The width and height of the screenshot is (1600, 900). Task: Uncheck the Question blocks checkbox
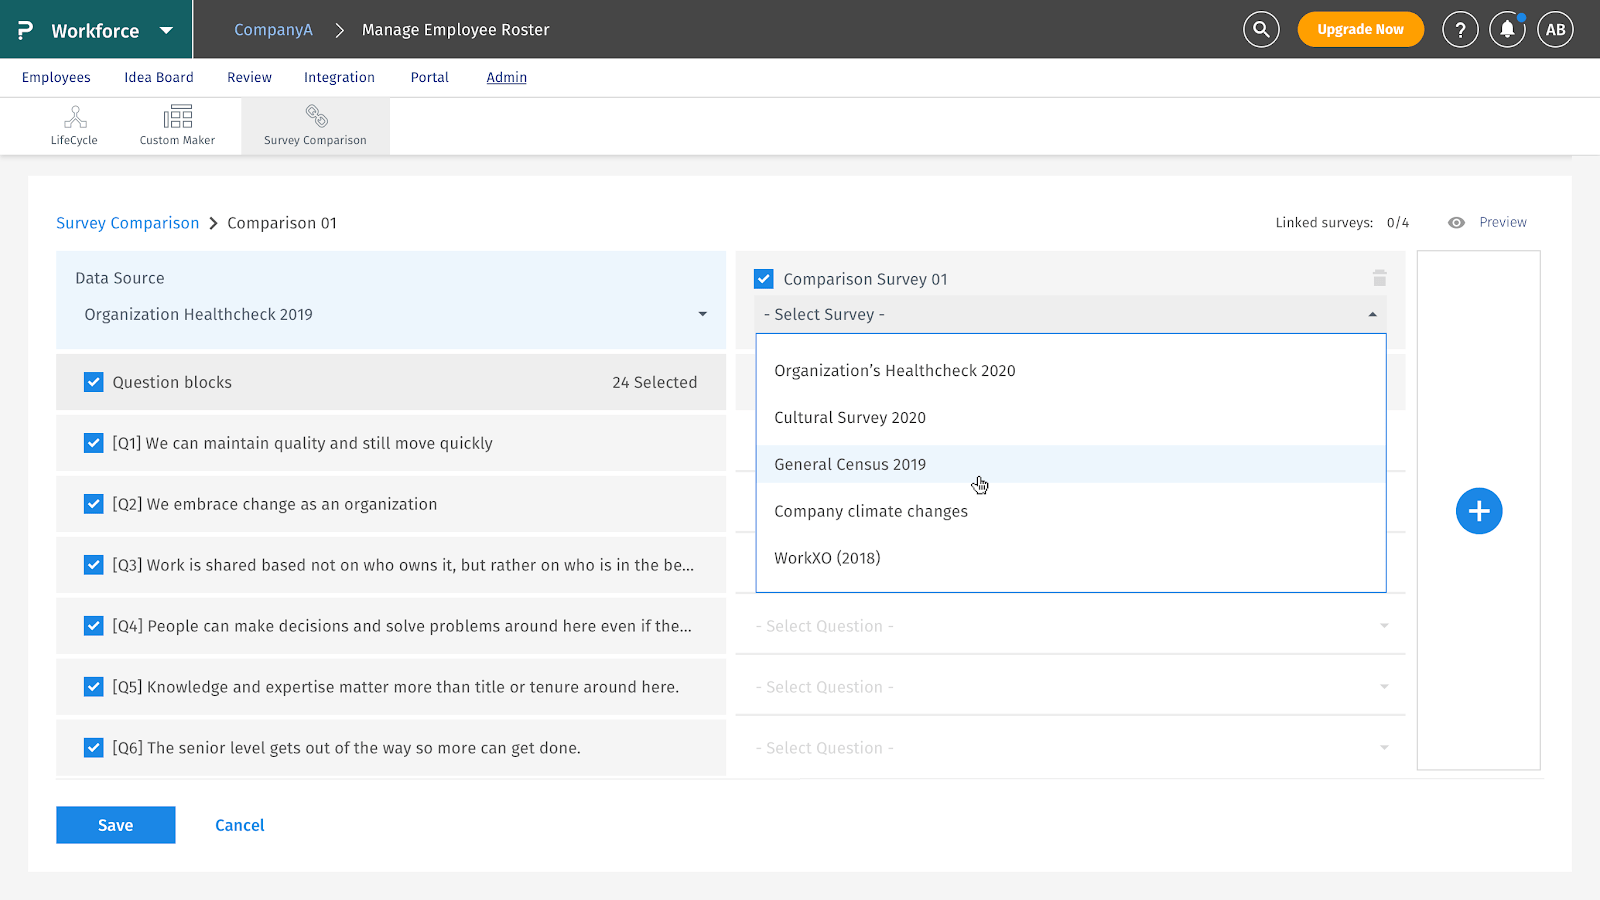point(94,382)
